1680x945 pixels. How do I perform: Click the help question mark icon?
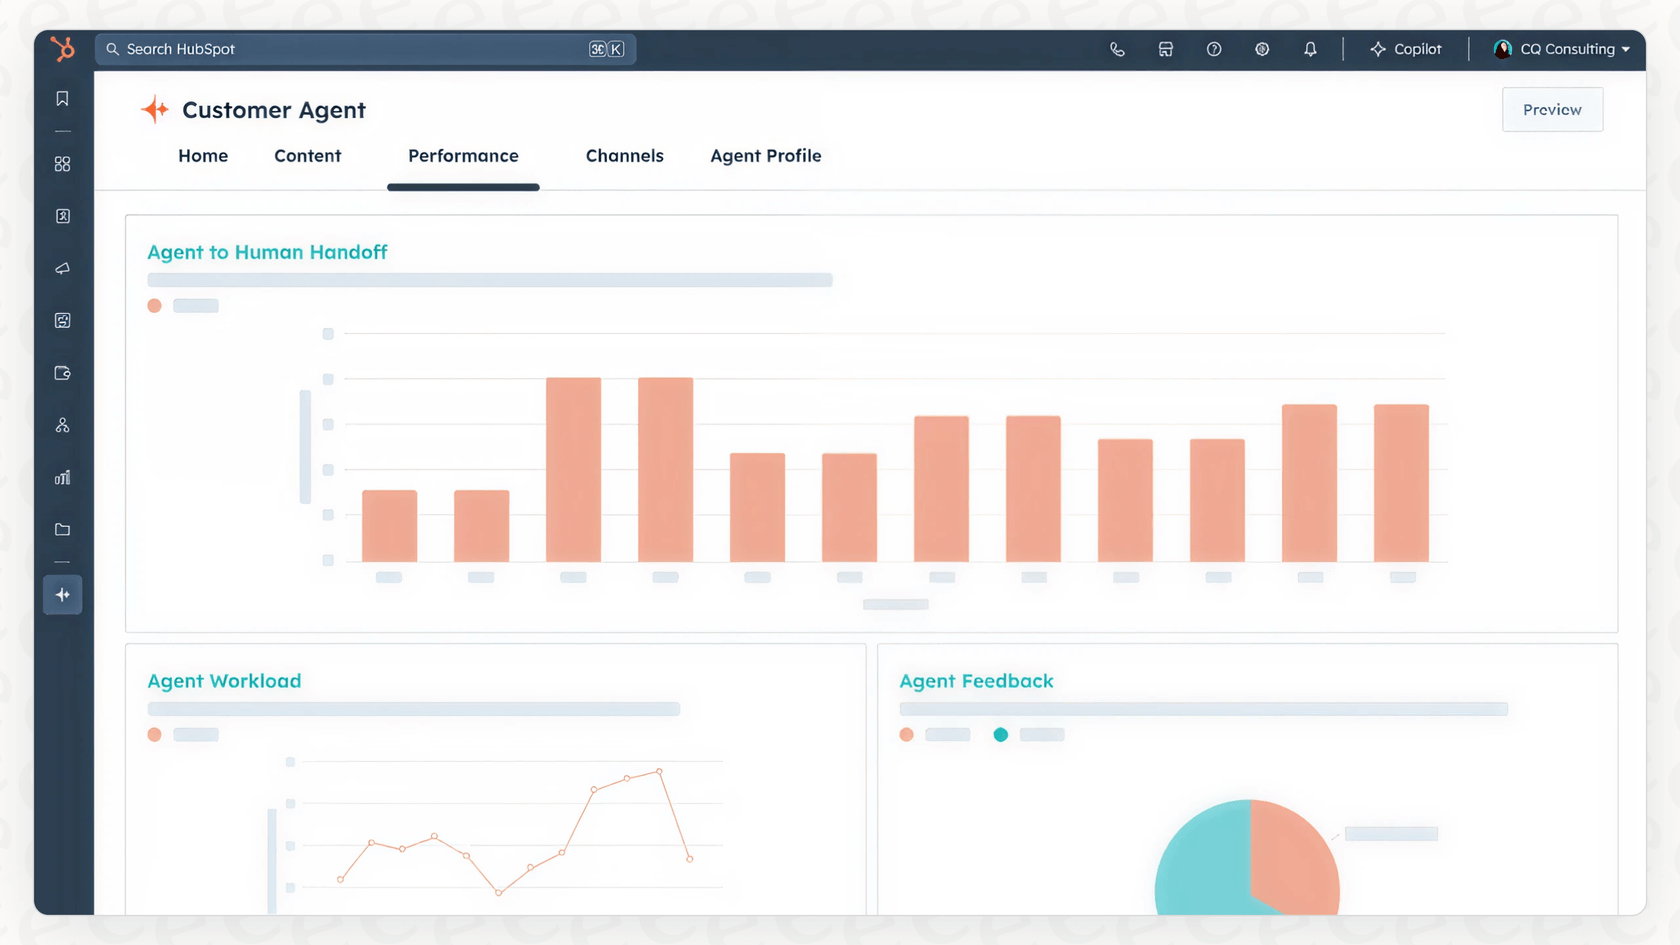tap(1214, 49)
